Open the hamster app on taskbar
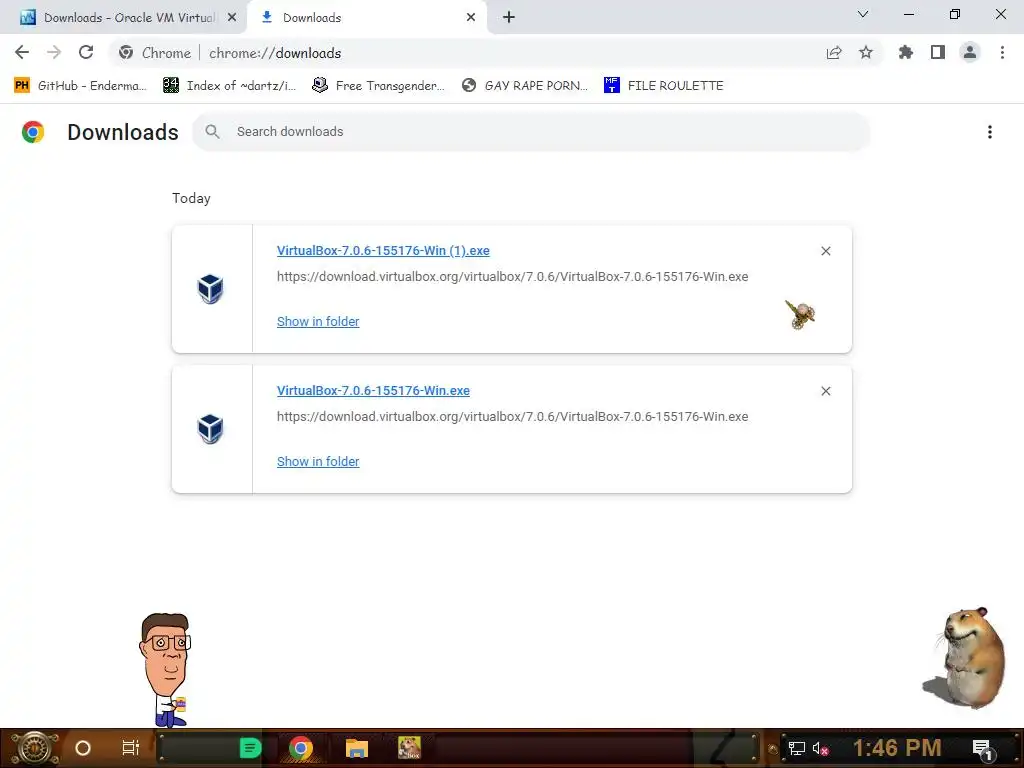Screen dimensions: 1024x768 (409, 748)
